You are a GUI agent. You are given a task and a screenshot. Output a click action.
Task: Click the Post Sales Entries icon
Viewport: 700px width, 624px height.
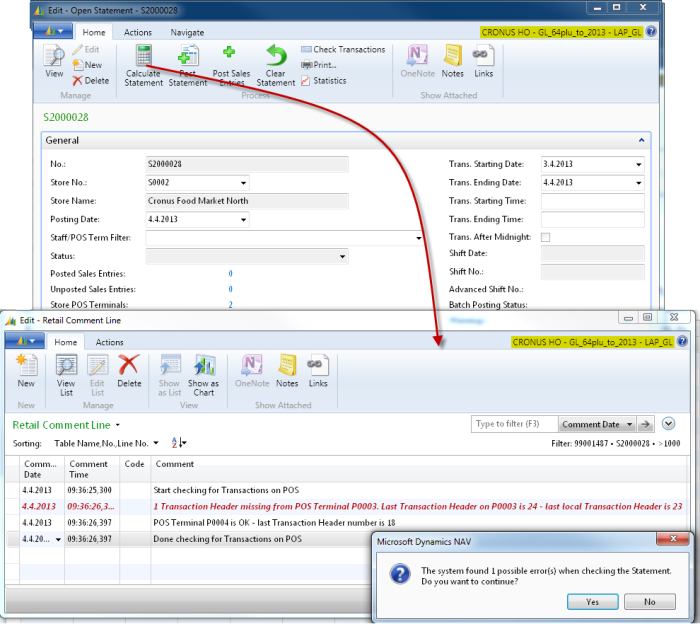point(231,58)
